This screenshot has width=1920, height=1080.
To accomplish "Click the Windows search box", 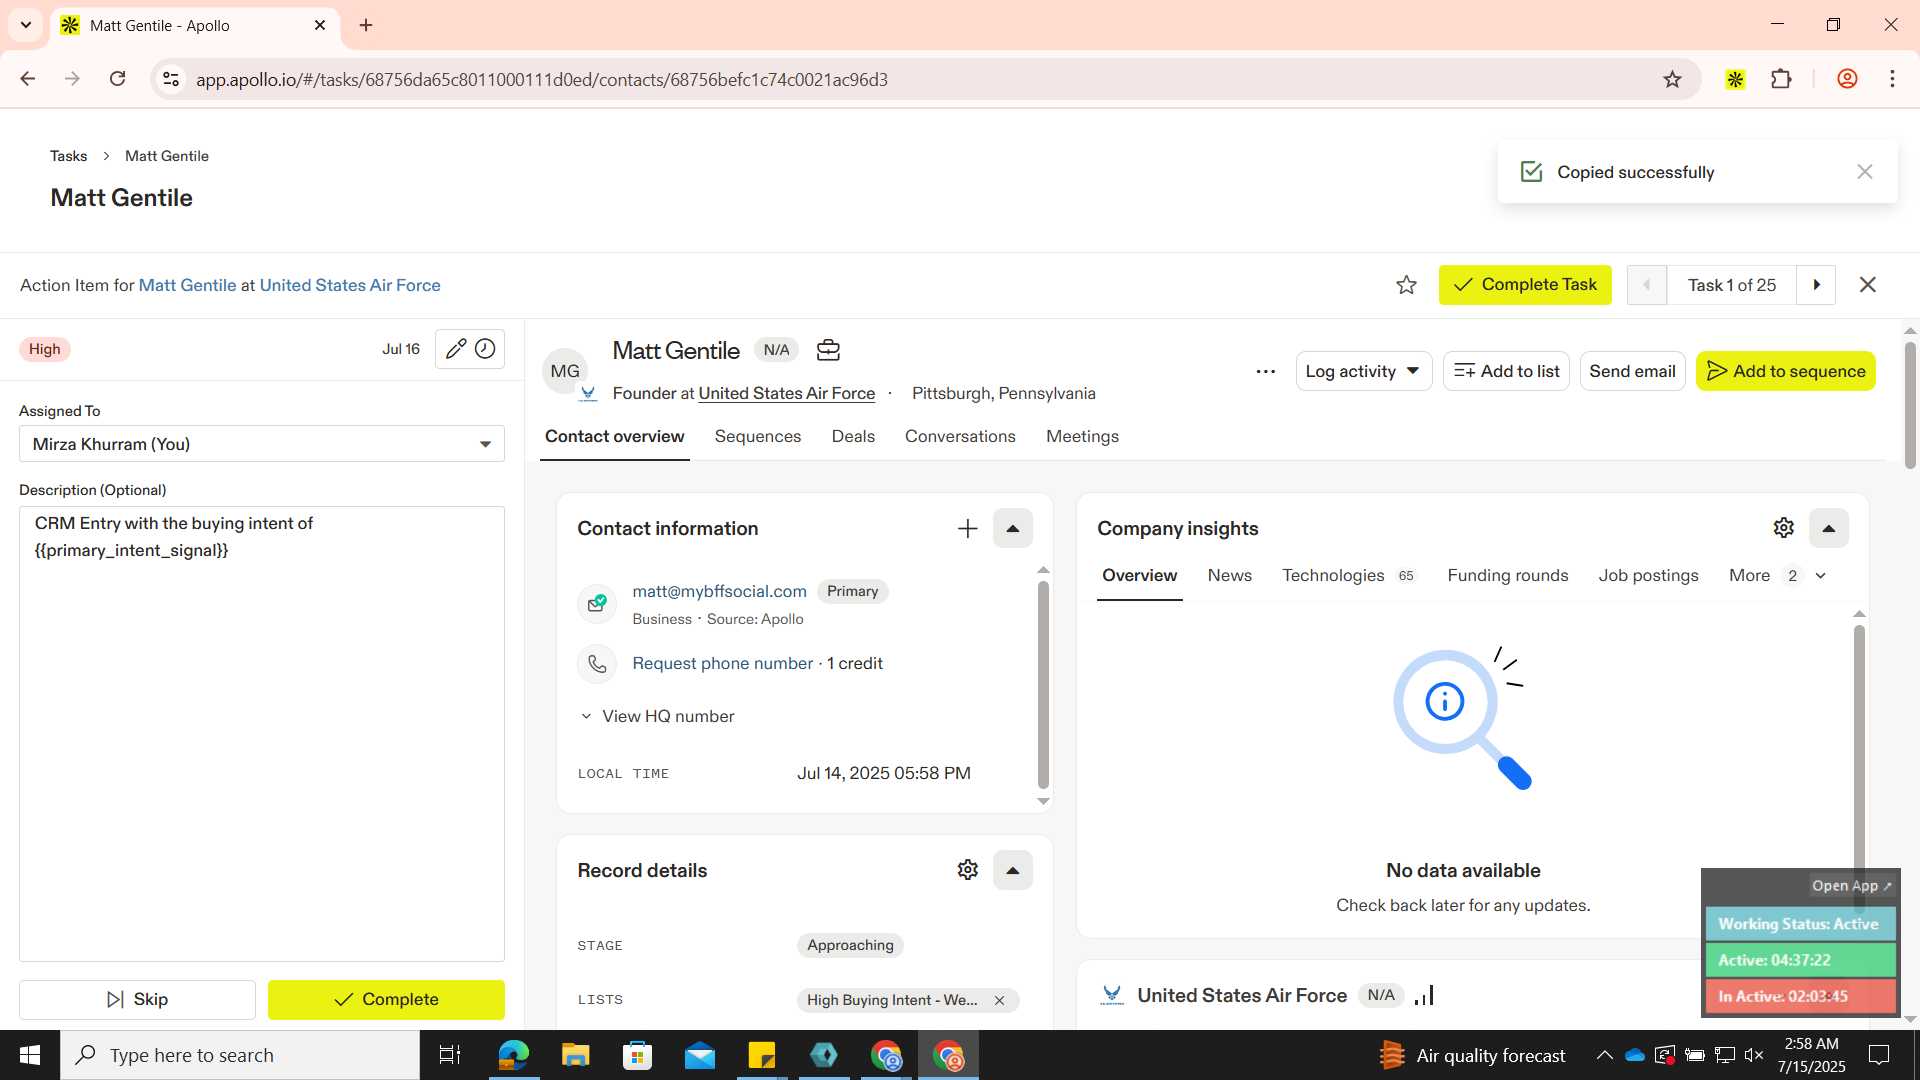I will 240,1055.
